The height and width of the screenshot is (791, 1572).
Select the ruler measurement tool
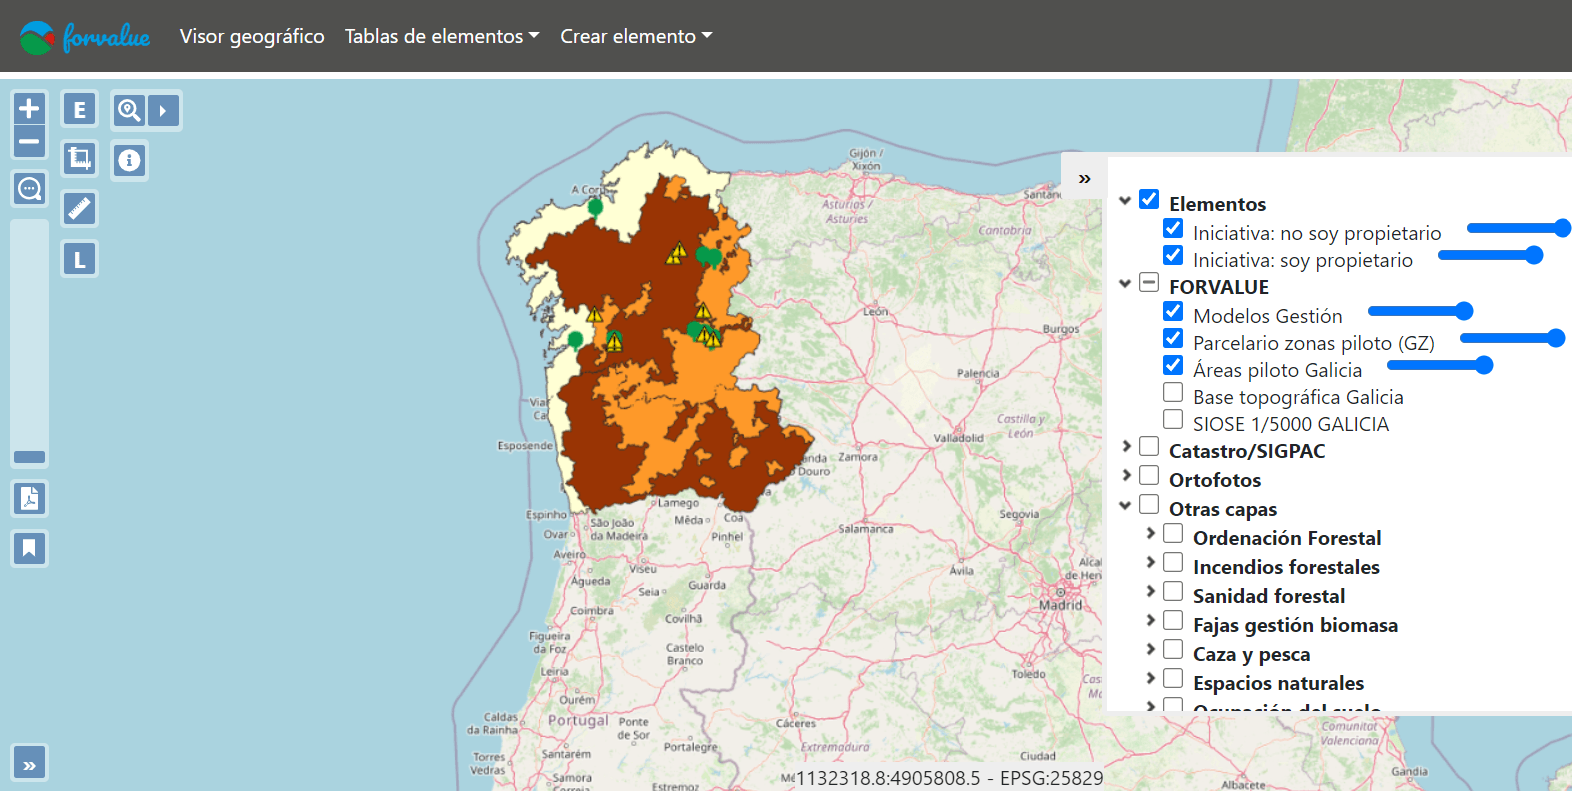point(79,208)
